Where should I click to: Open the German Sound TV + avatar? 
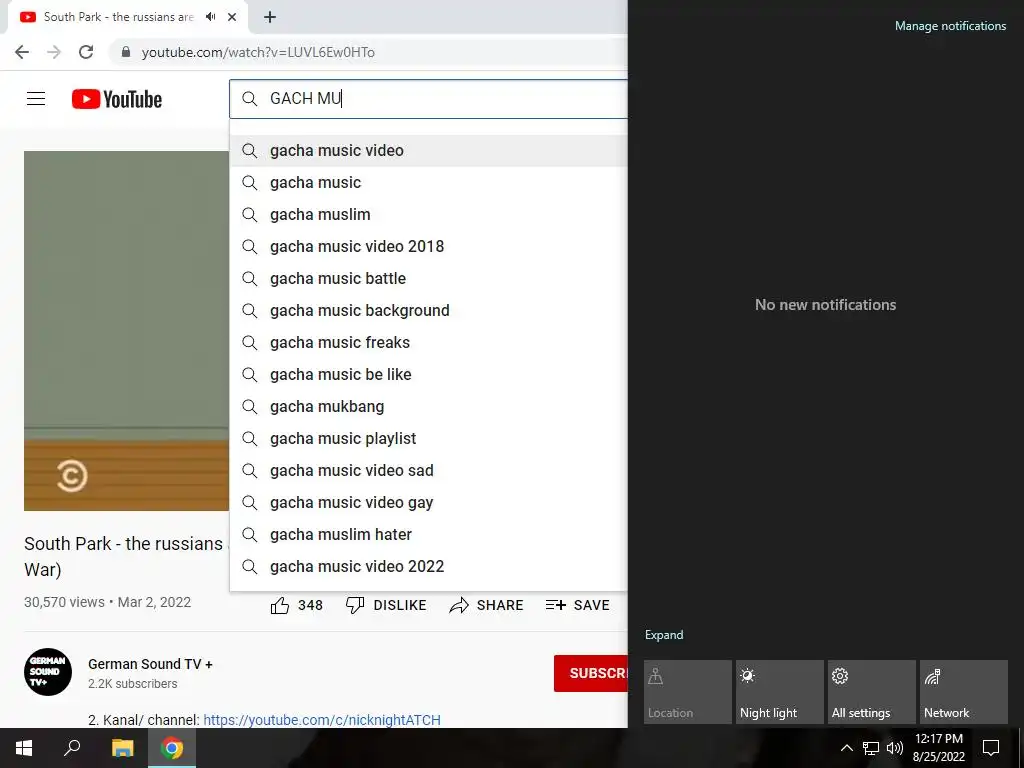click(48, 672)
